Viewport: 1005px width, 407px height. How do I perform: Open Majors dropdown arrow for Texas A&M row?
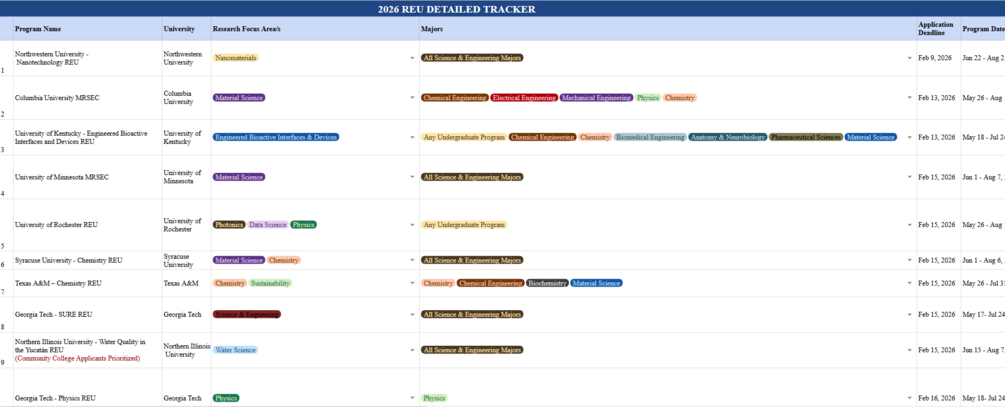[909, 283]
